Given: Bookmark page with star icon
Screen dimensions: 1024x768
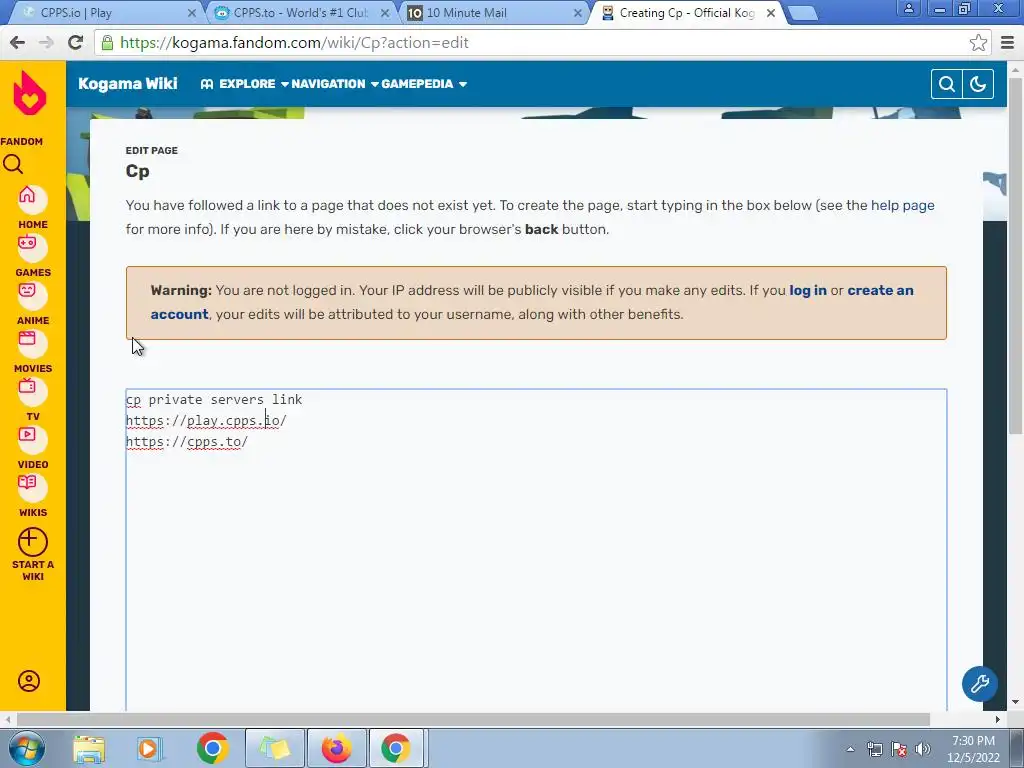Looking at the screenshot, I should coord(978,43).
